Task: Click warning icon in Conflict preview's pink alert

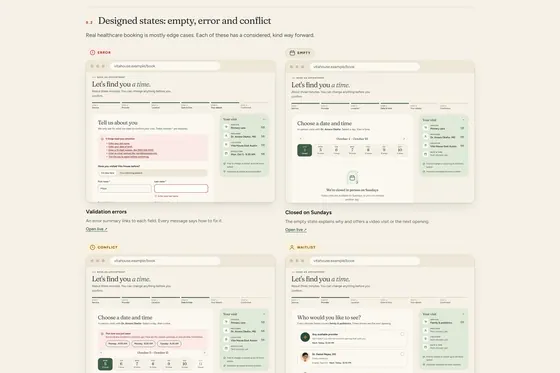Action: pos(102,334)
